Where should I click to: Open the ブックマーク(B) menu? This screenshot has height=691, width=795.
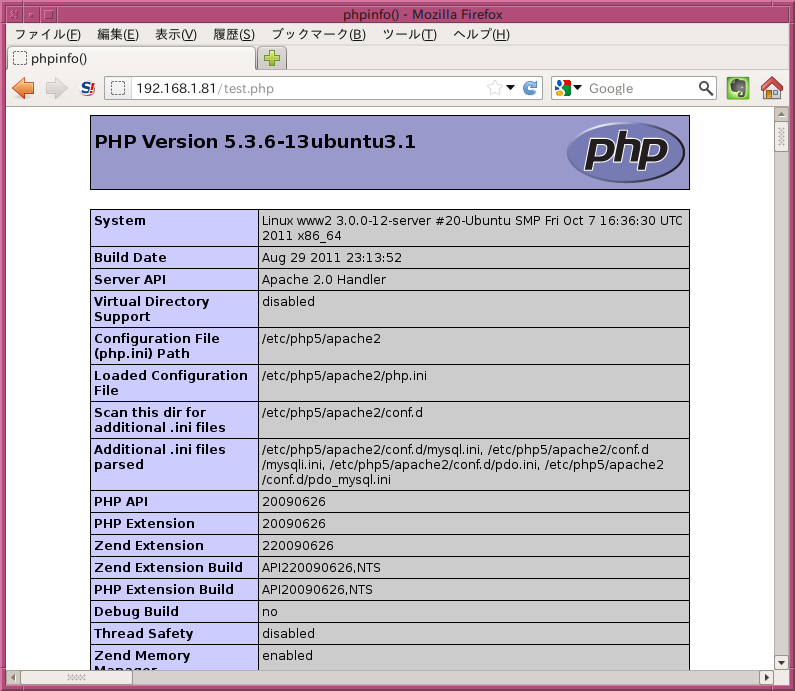click(318, 34)
